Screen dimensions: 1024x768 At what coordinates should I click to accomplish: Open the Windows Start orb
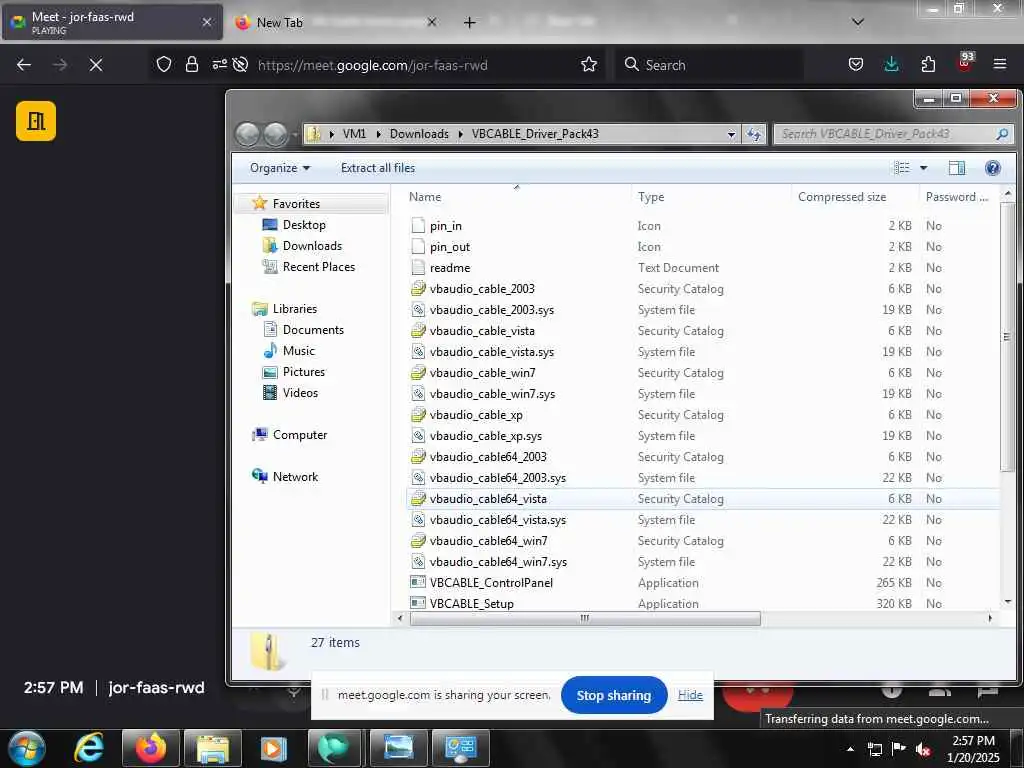coord(27,748)
